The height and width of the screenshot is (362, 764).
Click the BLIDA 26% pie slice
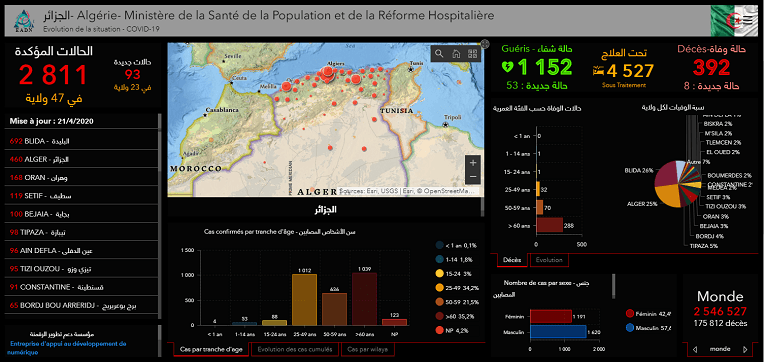668,175
